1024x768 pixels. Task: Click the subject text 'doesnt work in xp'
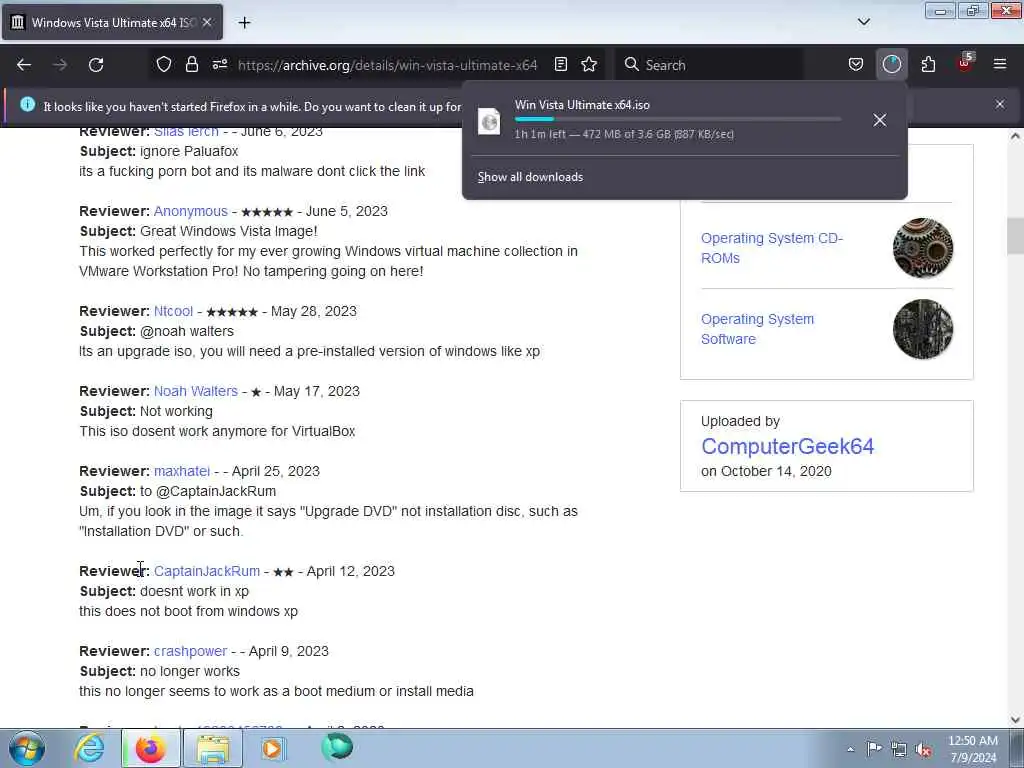195,591
